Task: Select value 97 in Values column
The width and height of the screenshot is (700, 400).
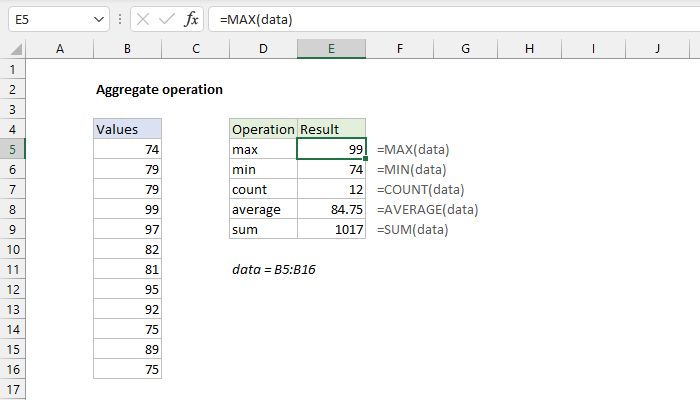Action: (127, 229)
